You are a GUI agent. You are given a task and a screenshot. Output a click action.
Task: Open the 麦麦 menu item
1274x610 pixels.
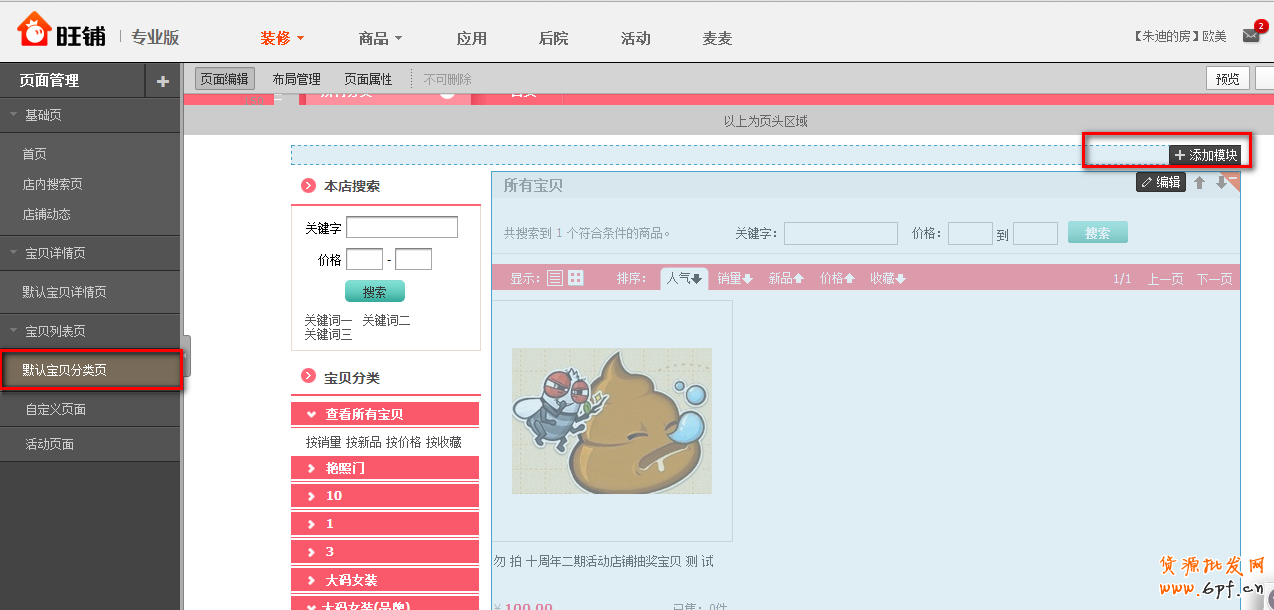pyautogui.click(x=717, y=38)
